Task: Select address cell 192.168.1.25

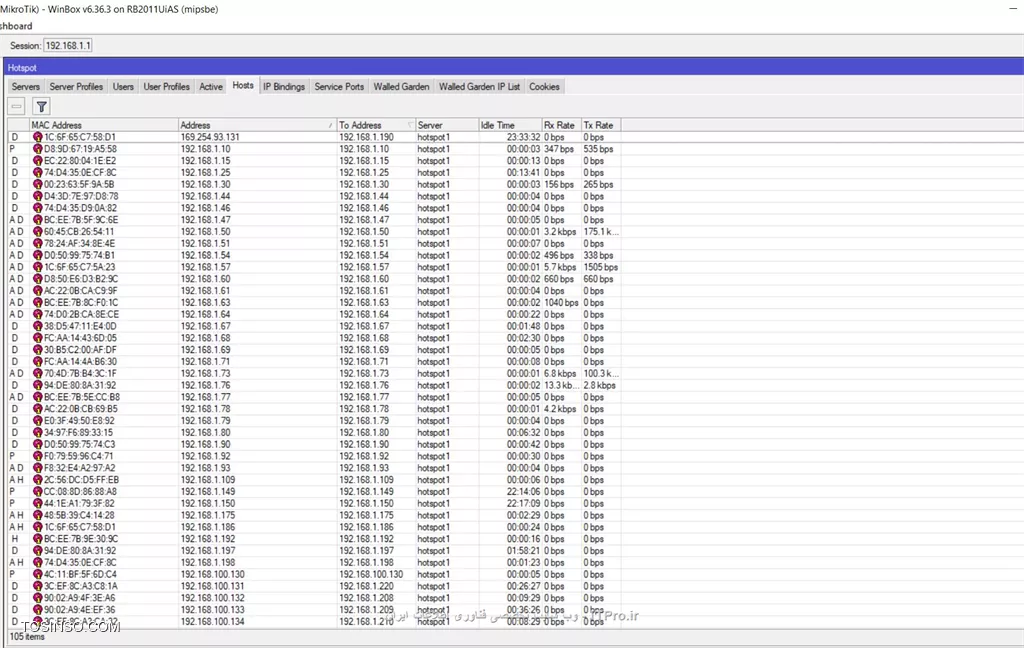Action: (x=205, y=172)
